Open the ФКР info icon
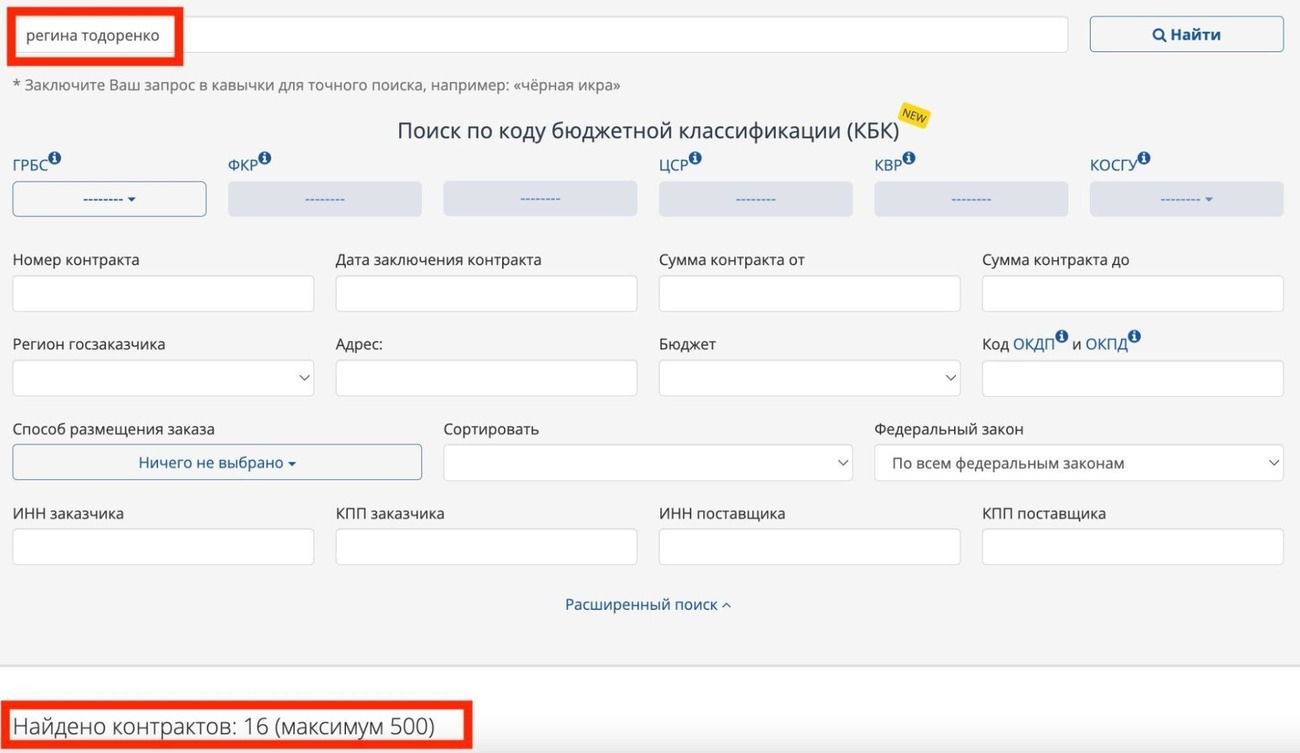This screenshot has width=1300, height=753. coord(265,158)
